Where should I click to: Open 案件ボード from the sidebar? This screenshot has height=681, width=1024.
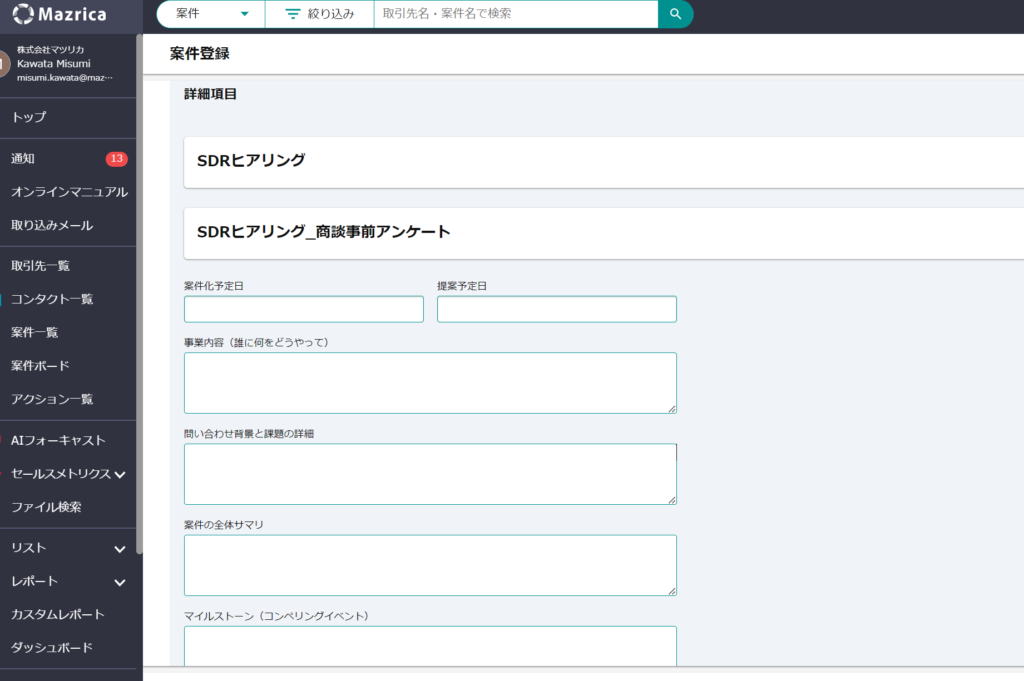(x=40, y=366)
